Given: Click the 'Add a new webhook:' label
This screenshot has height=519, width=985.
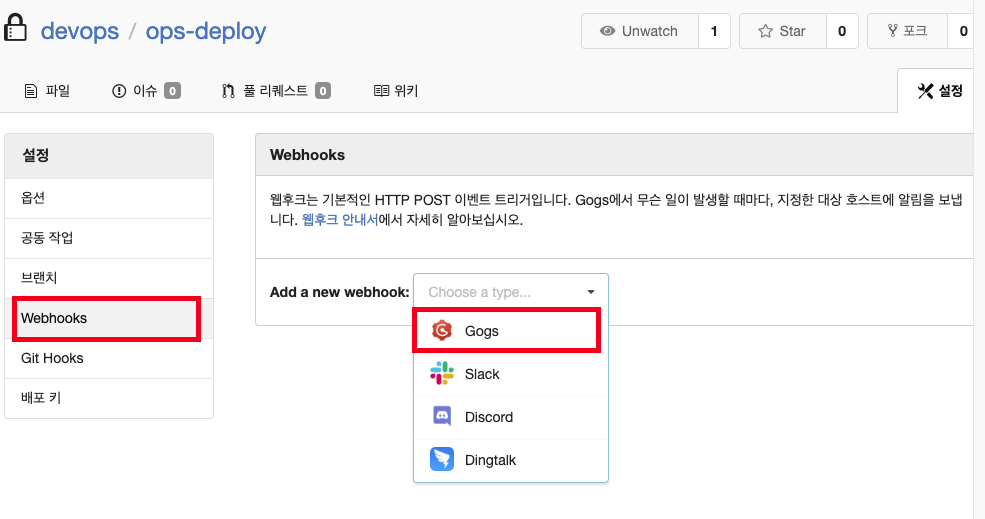Looking at the screenshot, I should click(339, 292).
